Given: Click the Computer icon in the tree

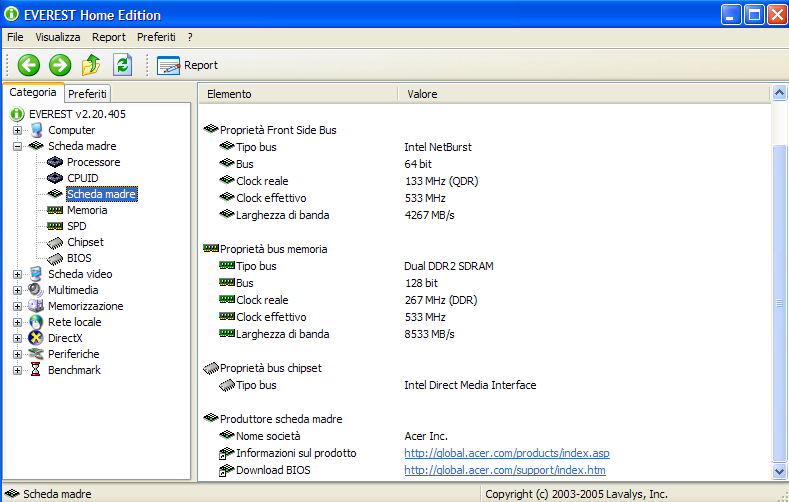Looking at the screenshot, I should click(36, 130).
